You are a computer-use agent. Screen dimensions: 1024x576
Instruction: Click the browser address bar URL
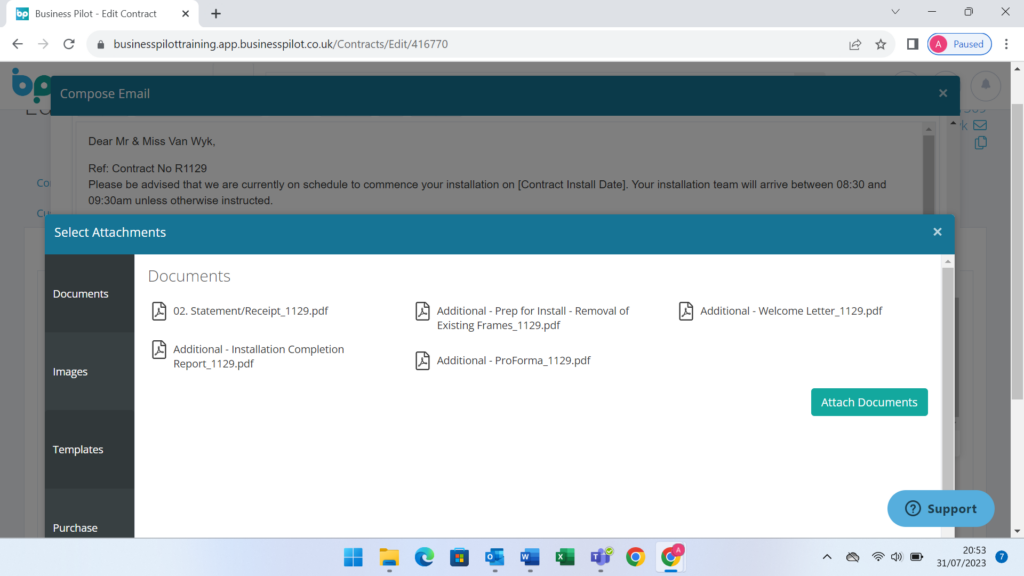[x=281, y=44]
